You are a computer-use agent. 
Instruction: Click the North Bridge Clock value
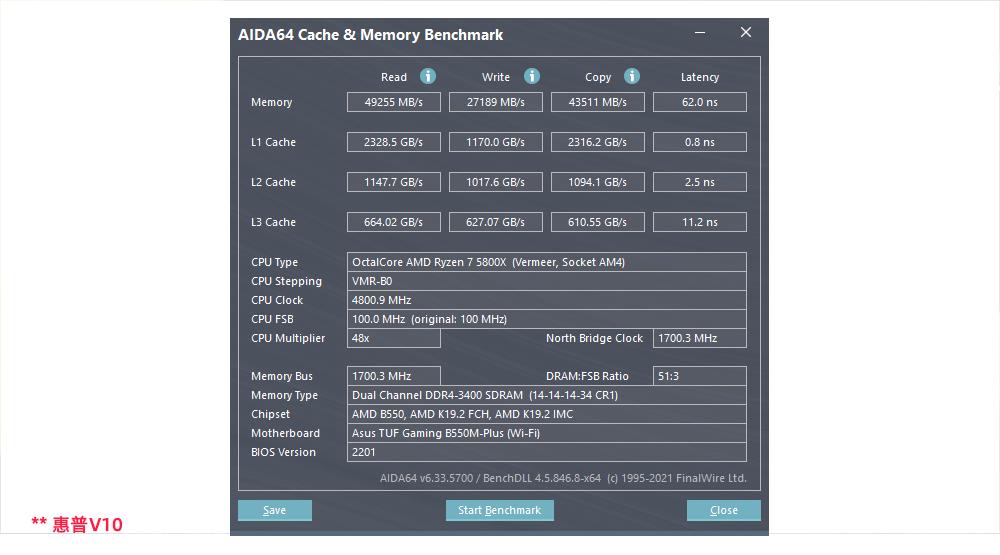(x=699, y=338)
